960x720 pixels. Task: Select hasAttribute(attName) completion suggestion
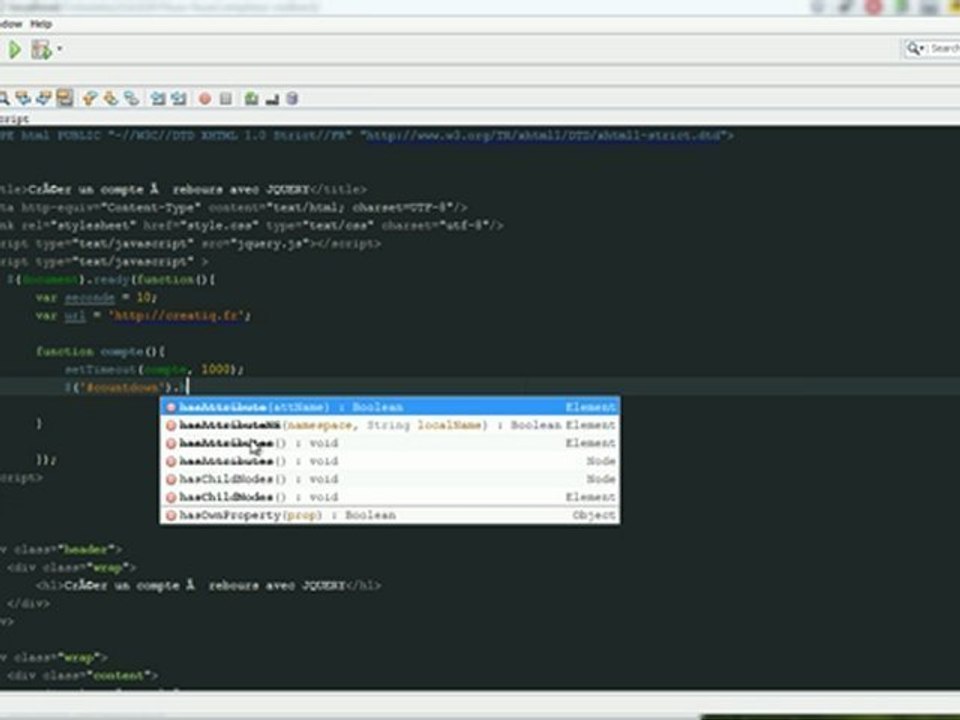[x=390, y=407]
